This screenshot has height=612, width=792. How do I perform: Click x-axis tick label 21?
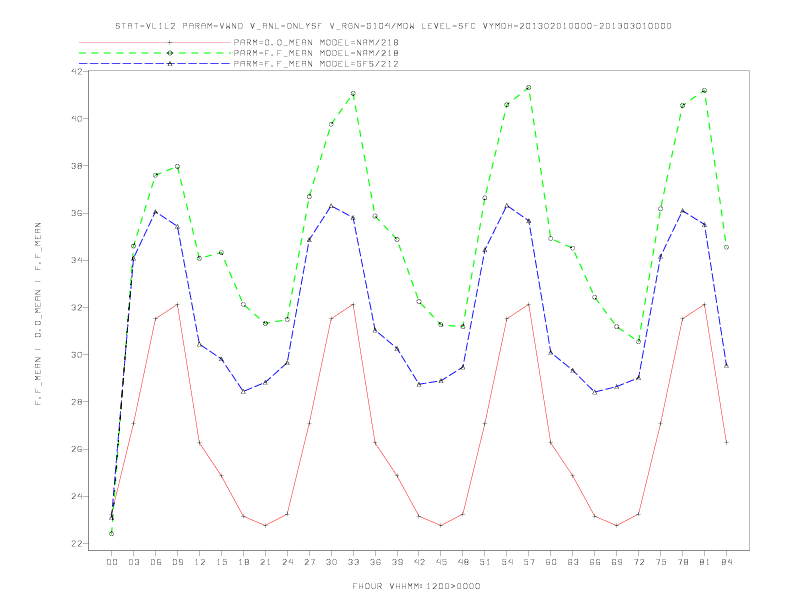pyautogui.click(x=265, y=562)
